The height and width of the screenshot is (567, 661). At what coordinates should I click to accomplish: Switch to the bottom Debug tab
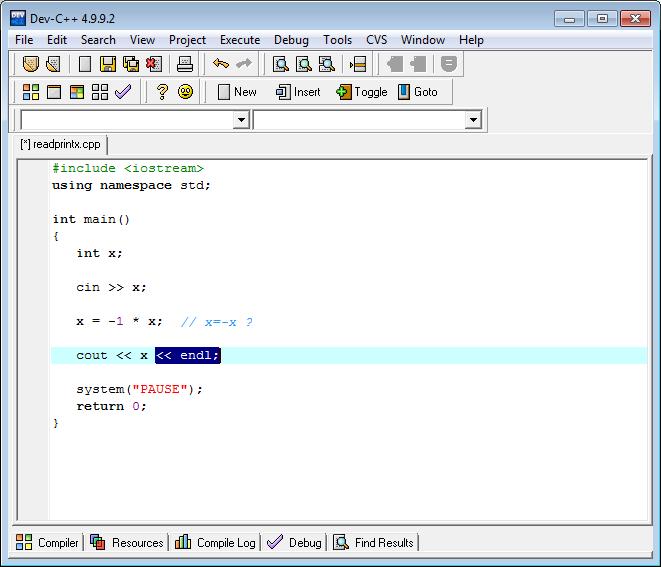(294, 542)
